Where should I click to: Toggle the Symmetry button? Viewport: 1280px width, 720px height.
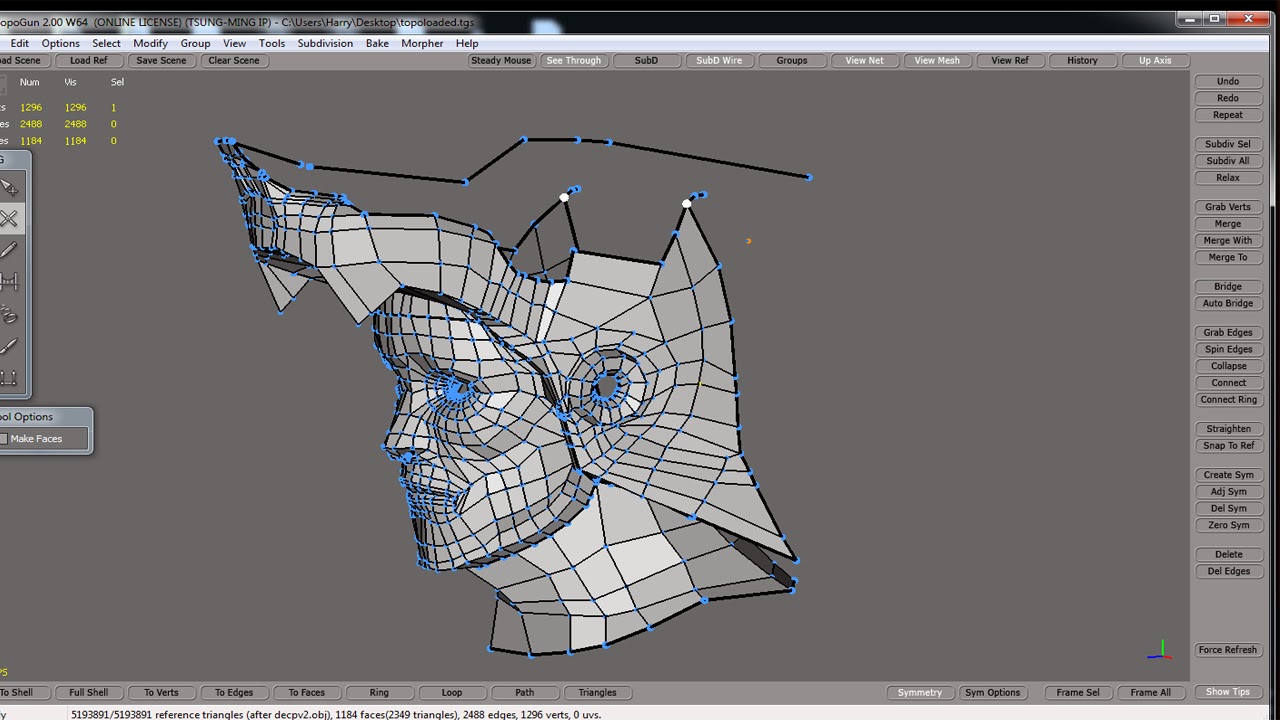(x=919, y=692)
